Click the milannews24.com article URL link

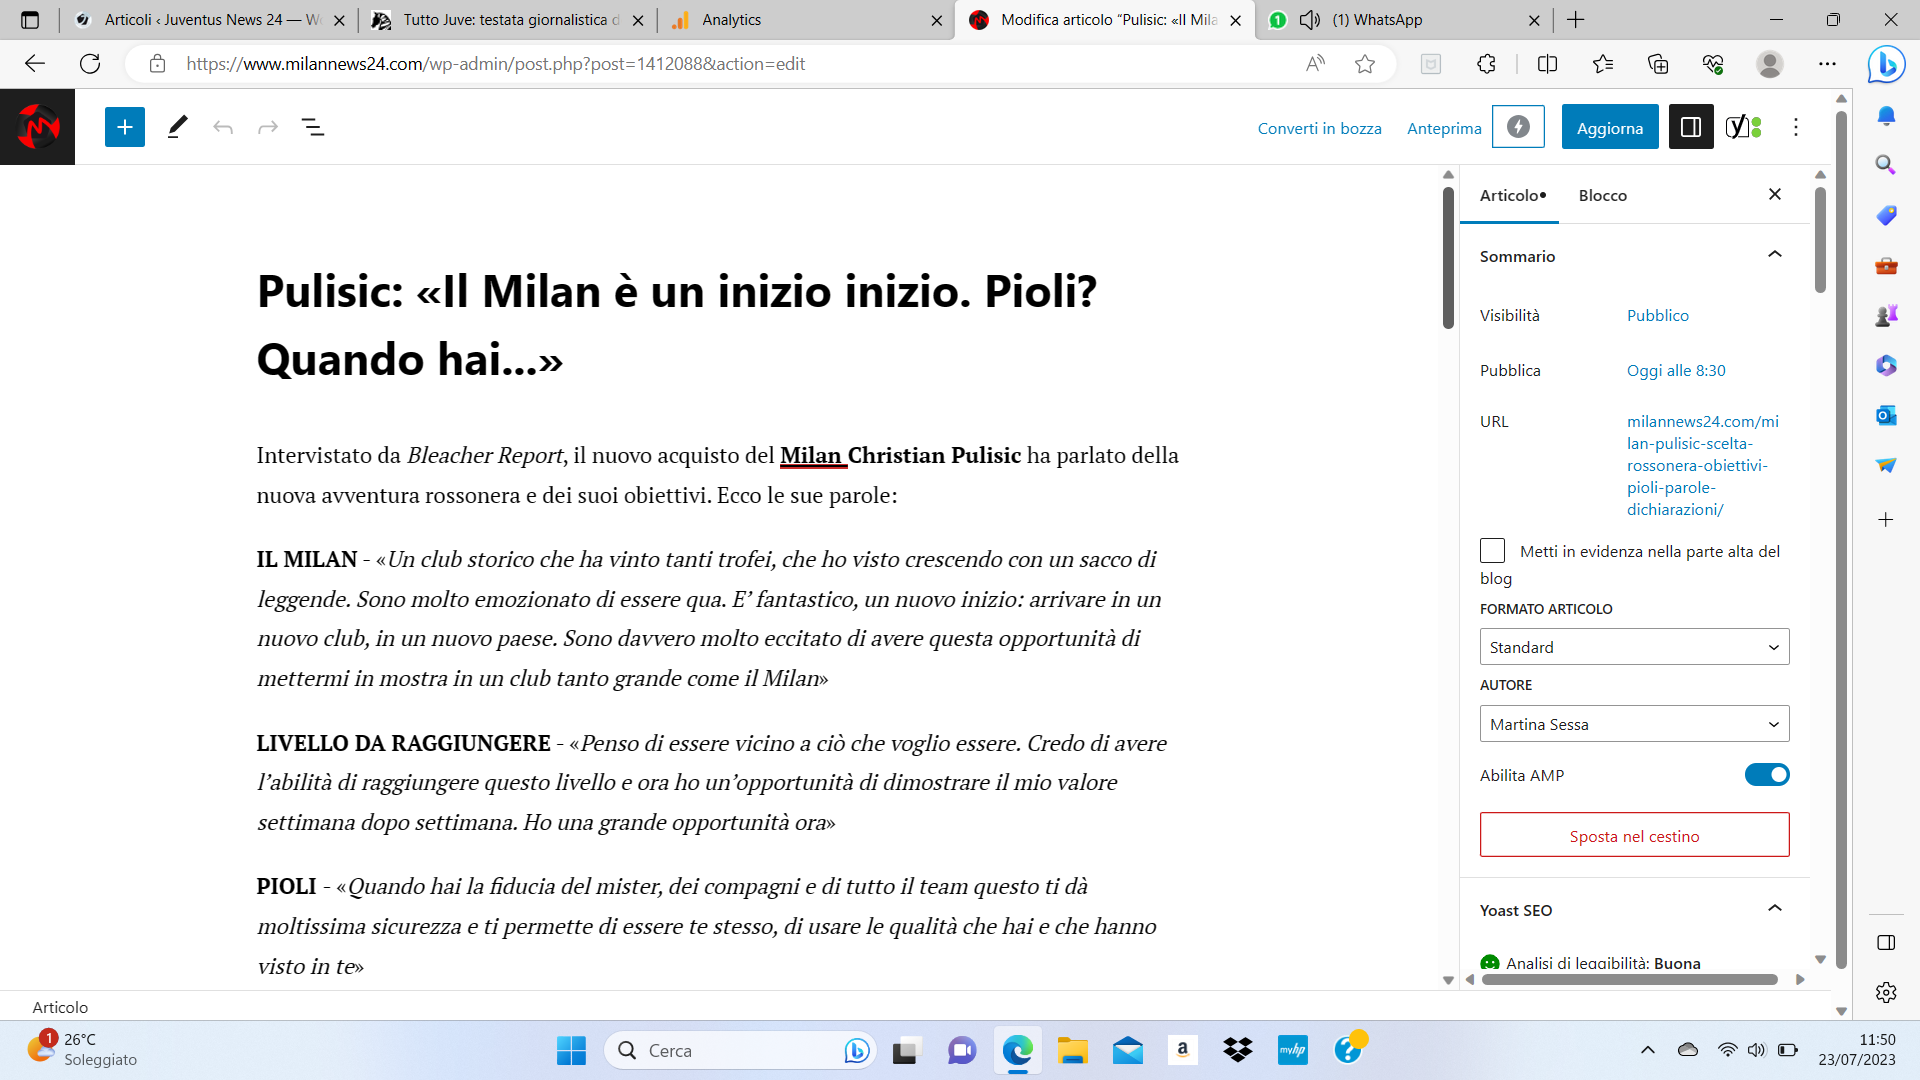click(1703, 465)
